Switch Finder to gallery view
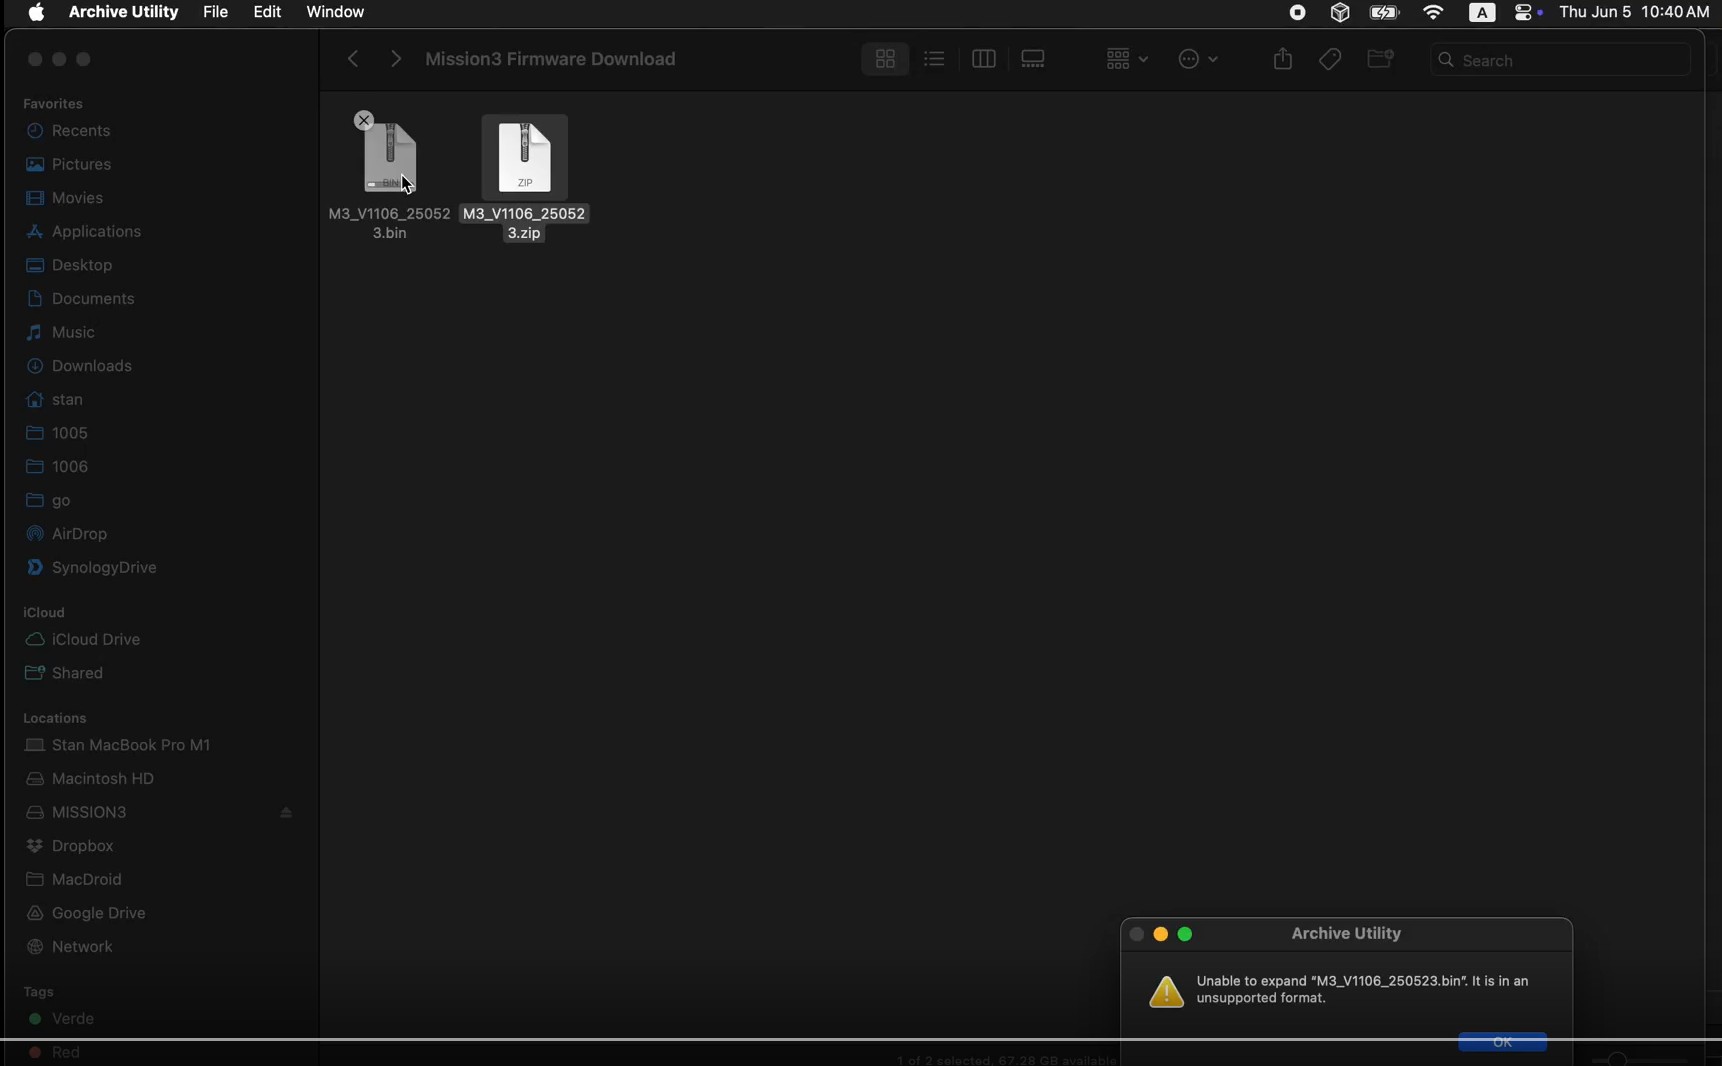 click(1033, 60)
